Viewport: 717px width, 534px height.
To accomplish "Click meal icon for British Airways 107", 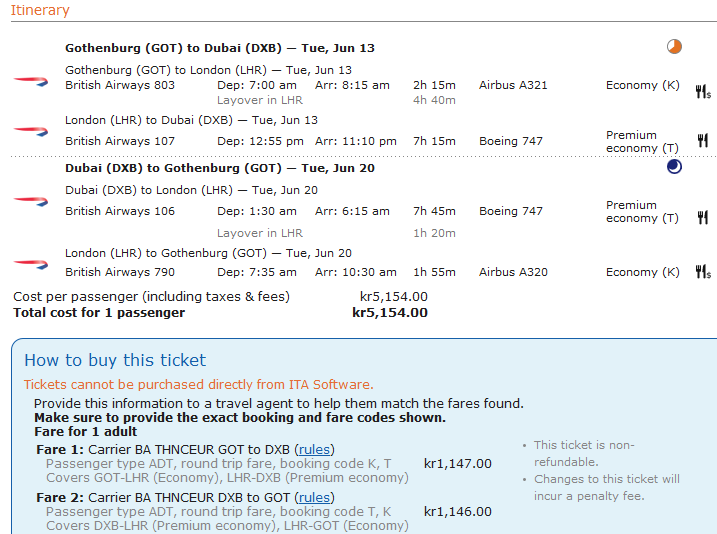I will tap(703, 140).
